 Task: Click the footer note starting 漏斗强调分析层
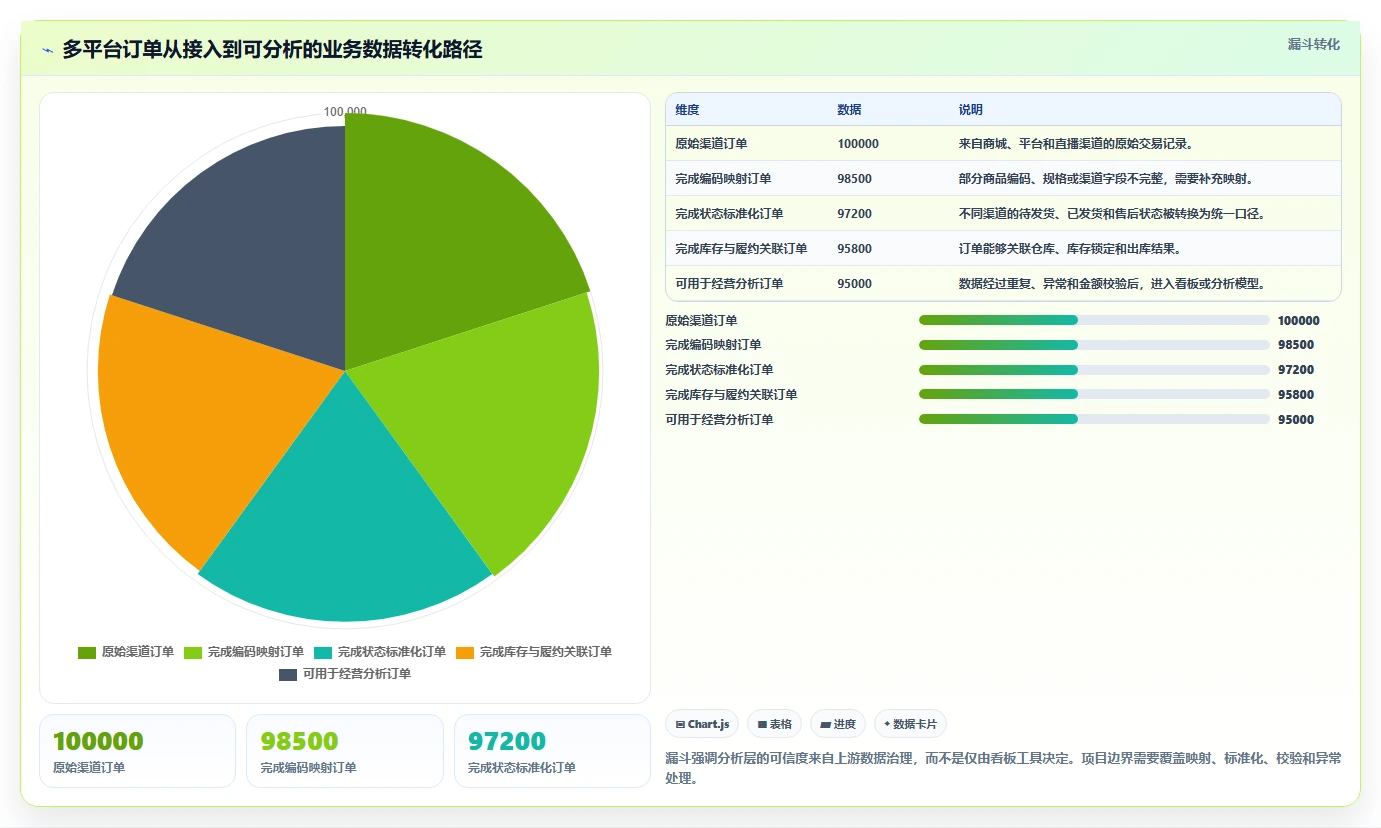tap(1003, 768)
